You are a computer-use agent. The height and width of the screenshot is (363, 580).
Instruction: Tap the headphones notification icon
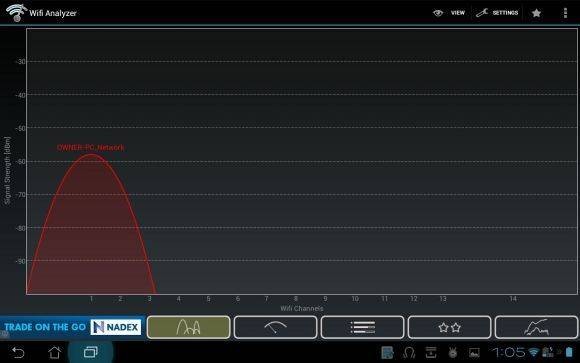[409, 353]
